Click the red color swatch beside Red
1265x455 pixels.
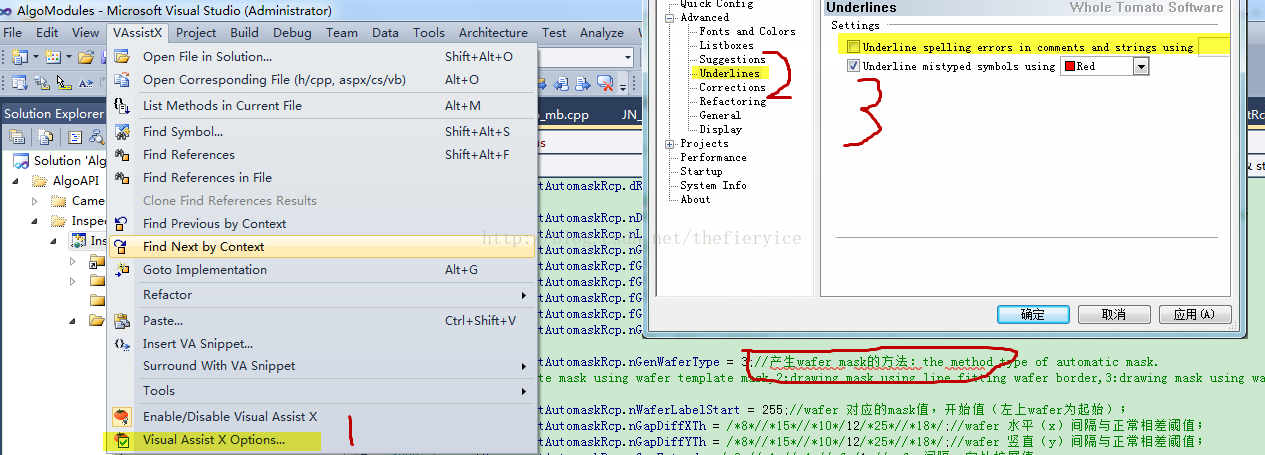pos(1068,66)
